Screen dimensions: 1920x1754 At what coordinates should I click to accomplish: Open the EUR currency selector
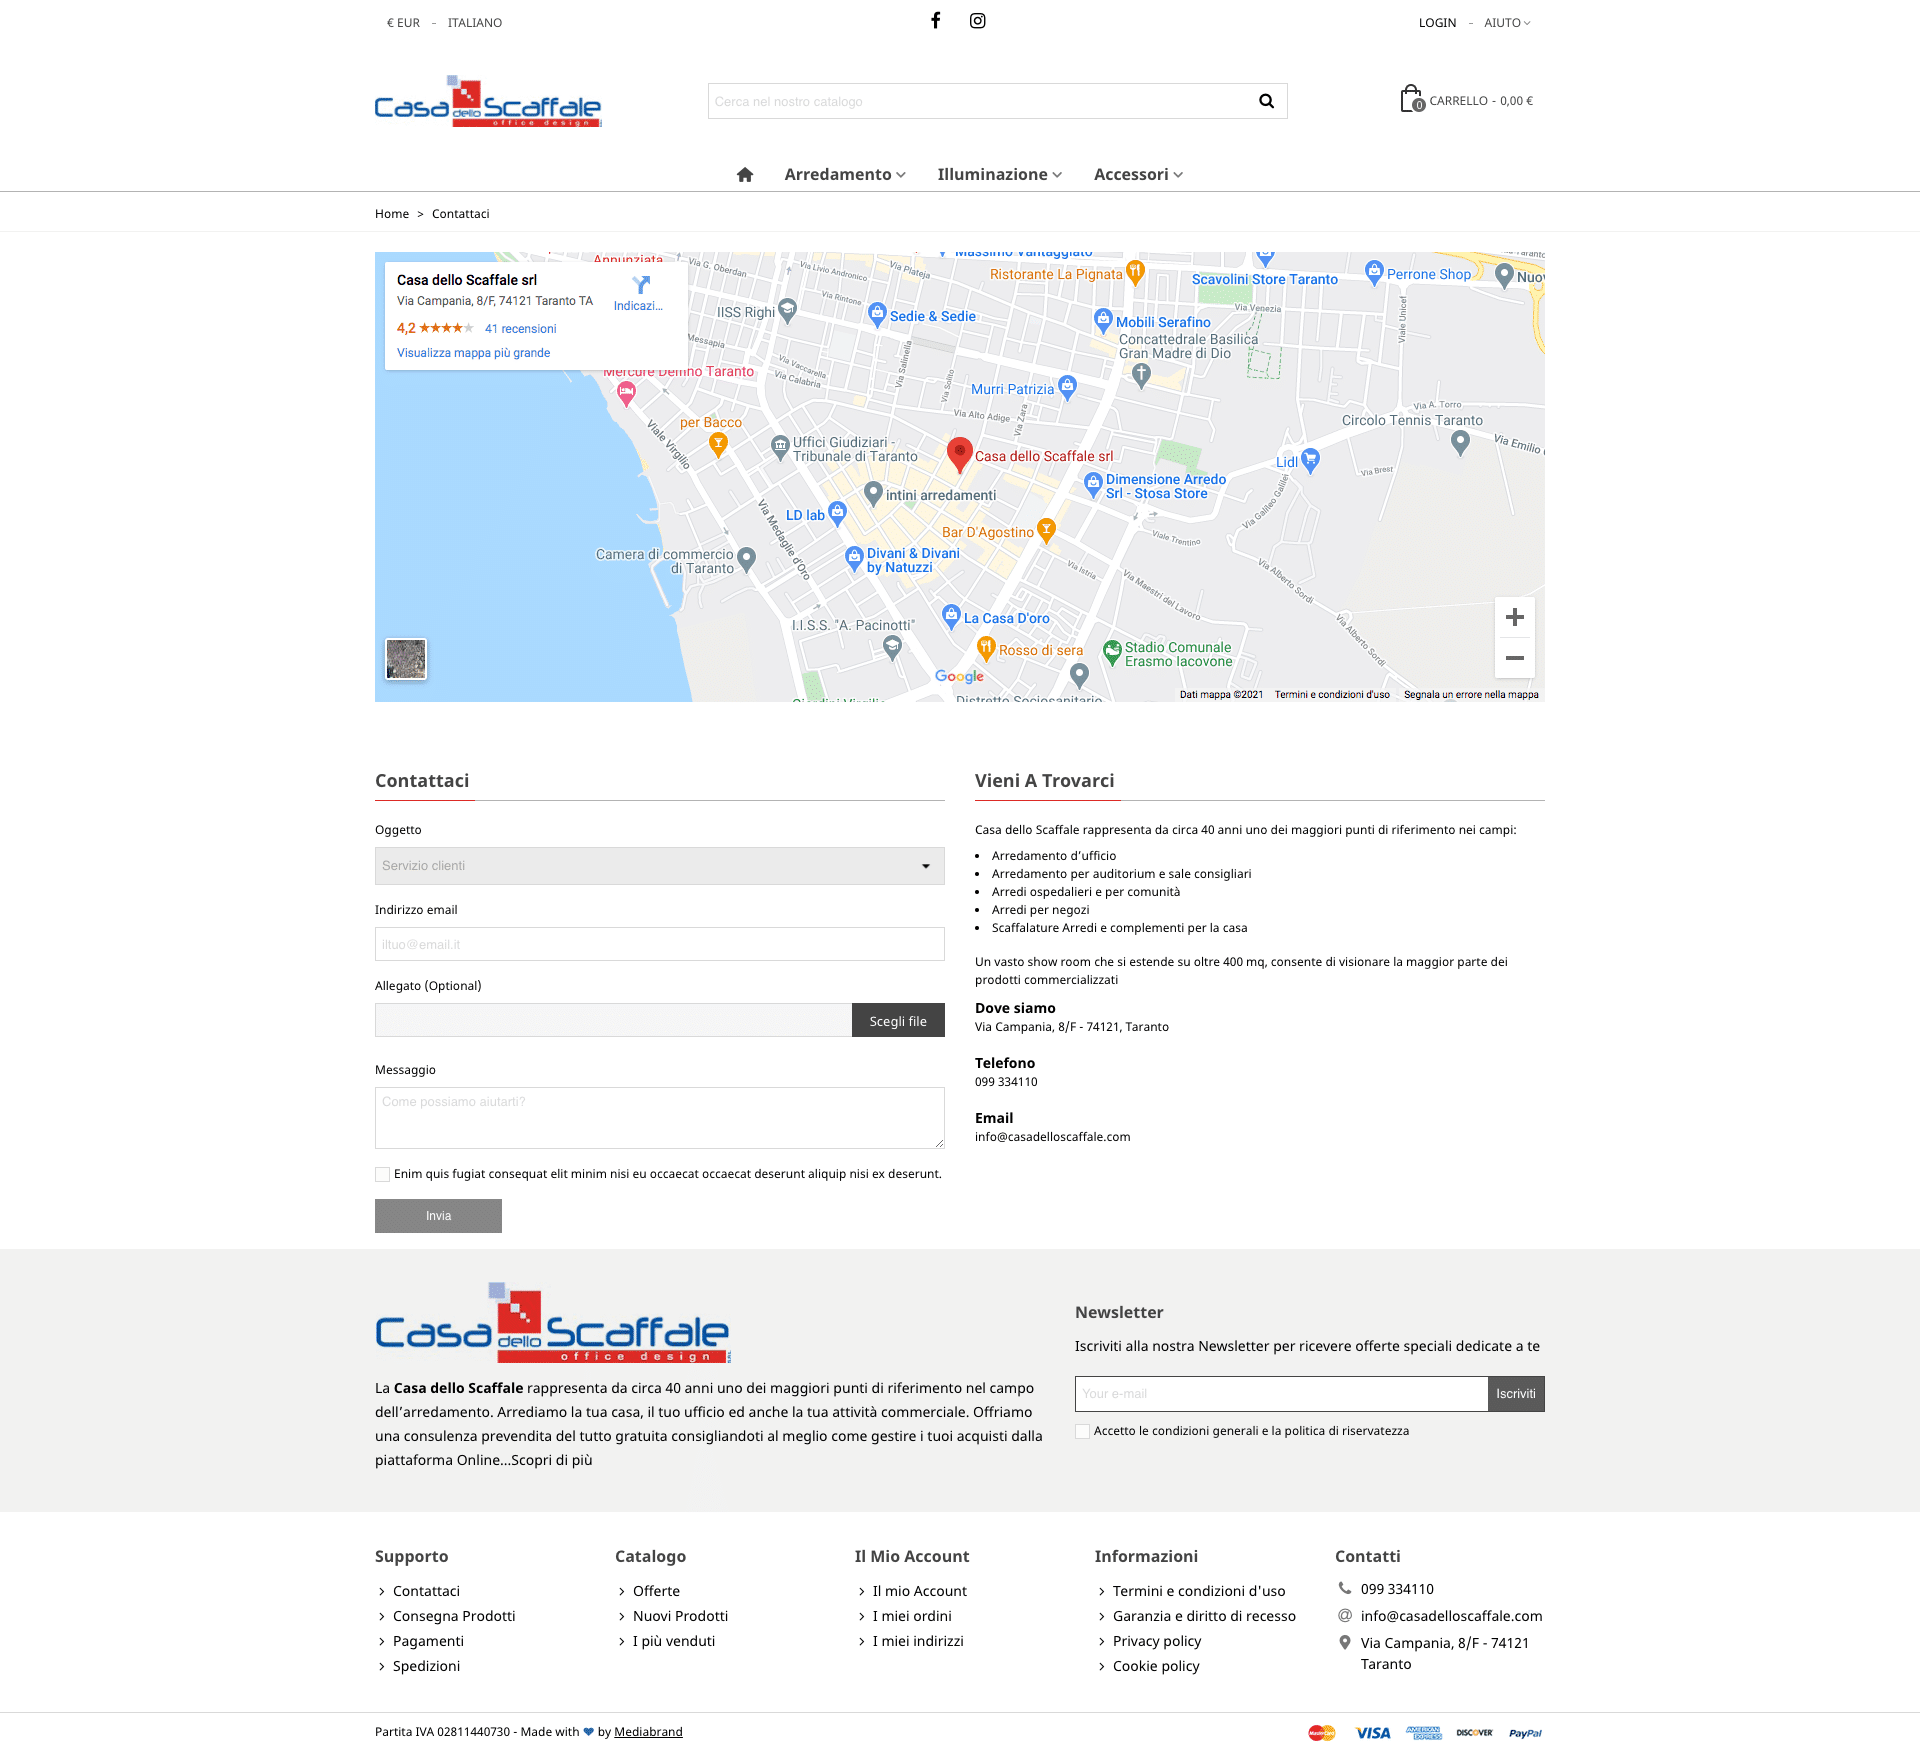[x=403, y=23]
